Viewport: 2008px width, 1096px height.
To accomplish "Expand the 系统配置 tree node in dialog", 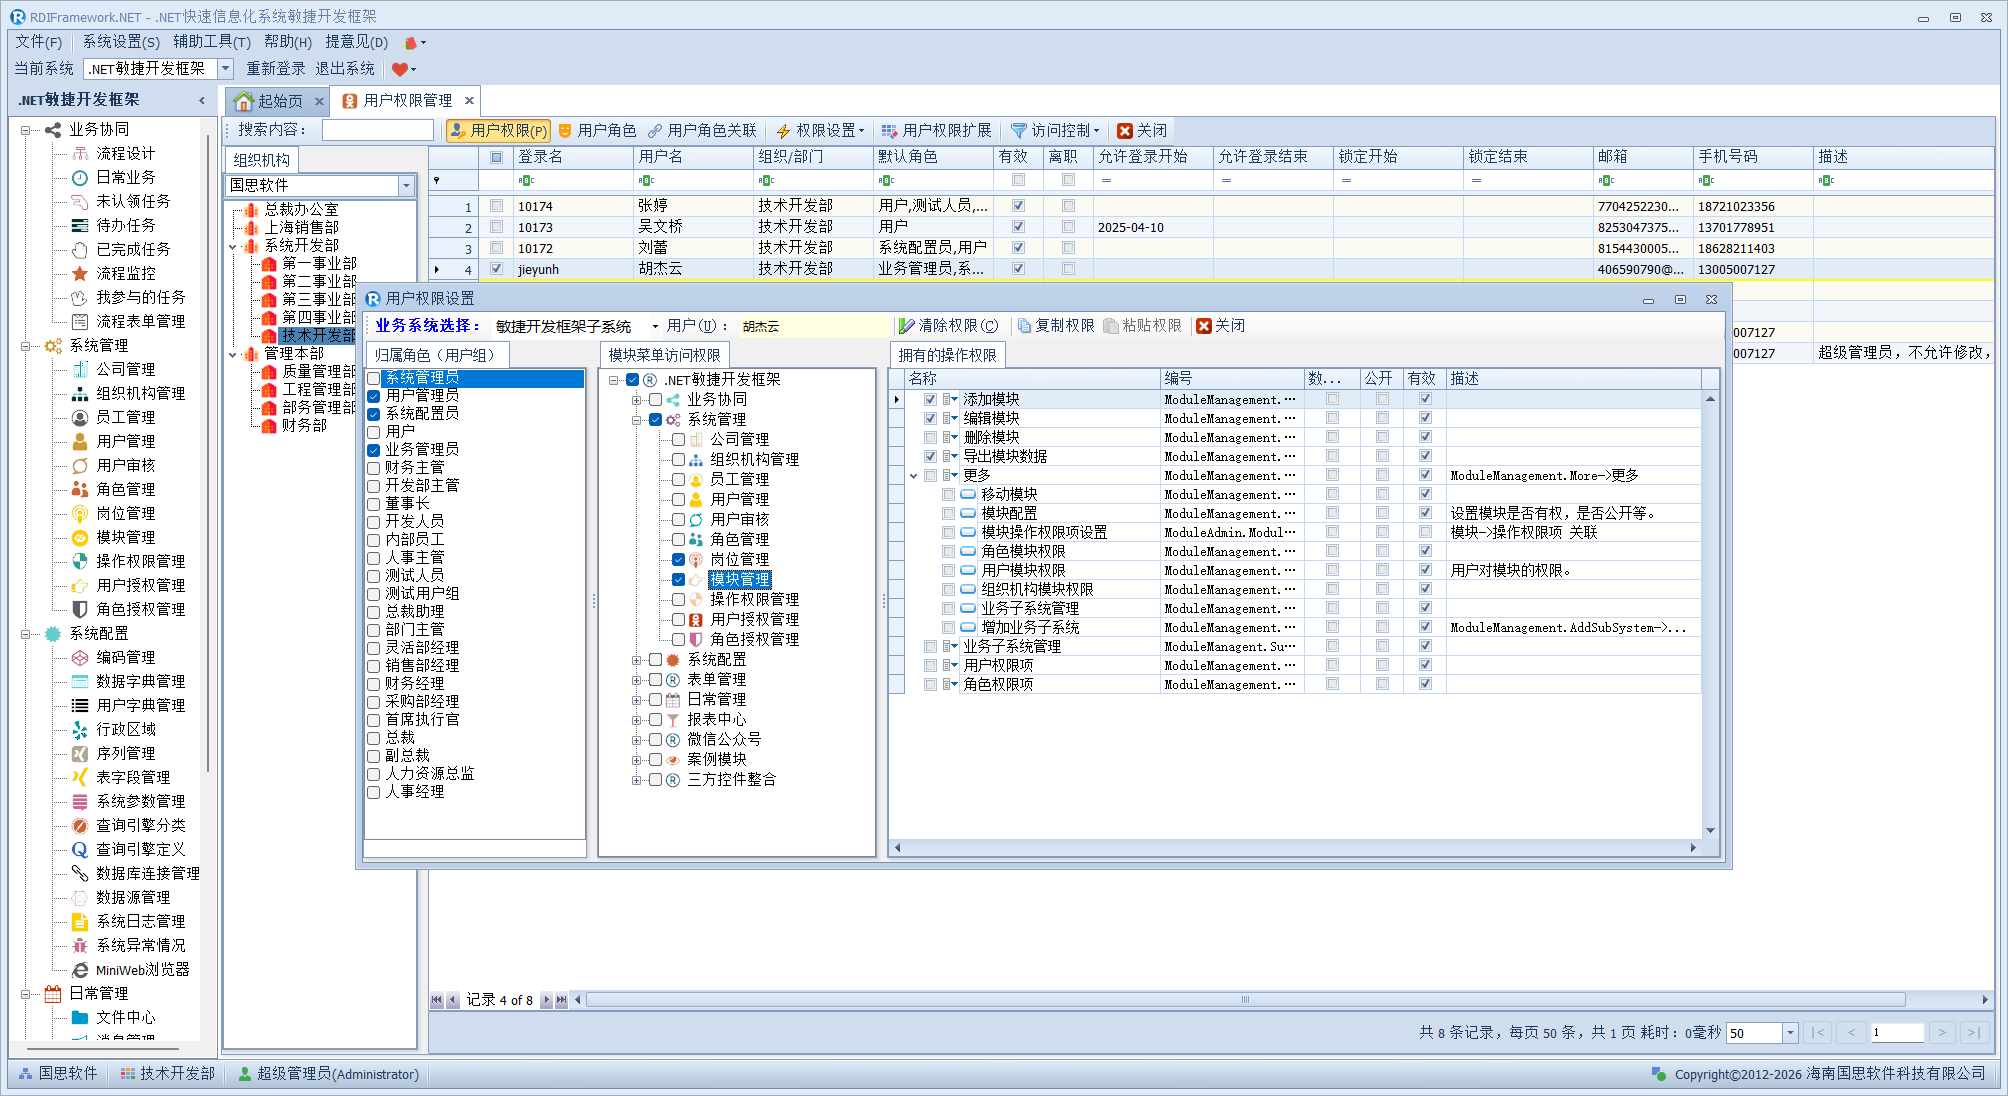I will [x=636, y=660].
